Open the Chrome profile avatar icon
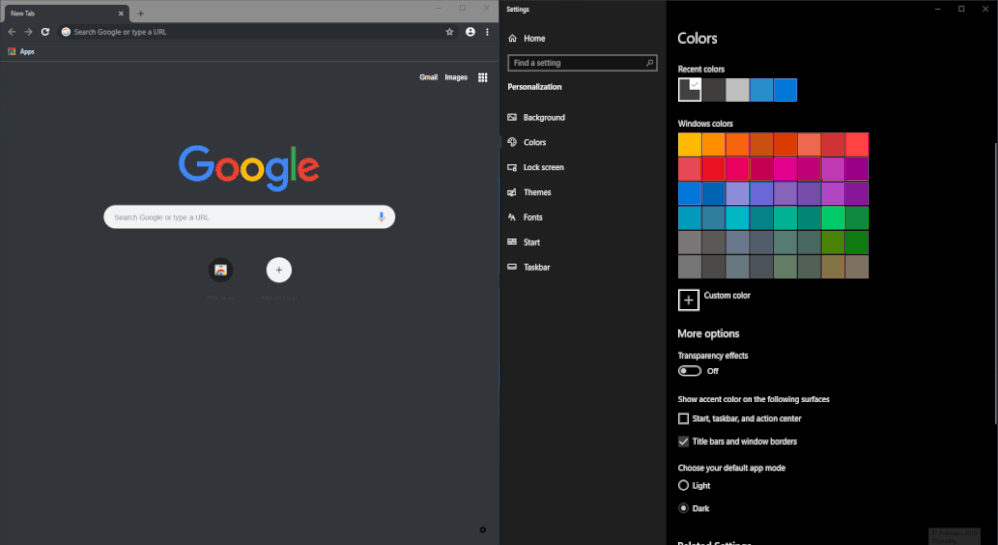 pos(470,32)
